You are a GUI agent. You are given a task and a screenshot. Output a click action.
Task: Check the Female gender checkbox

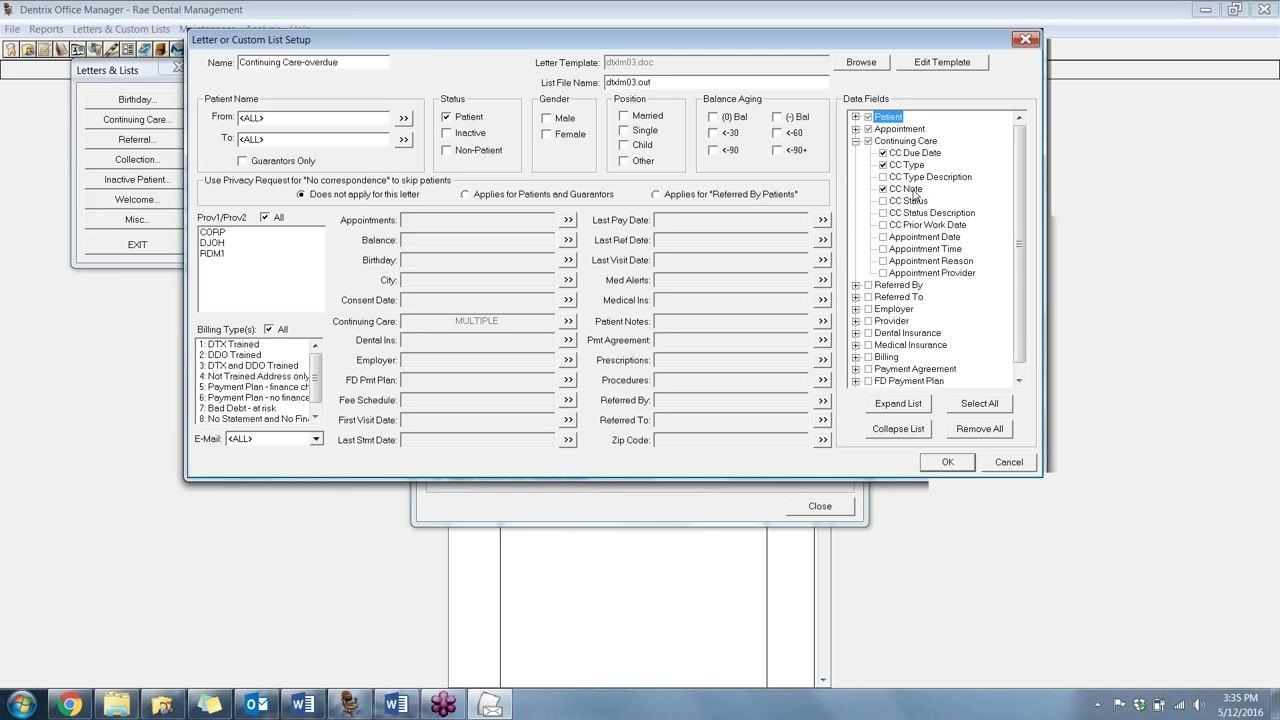546,134
